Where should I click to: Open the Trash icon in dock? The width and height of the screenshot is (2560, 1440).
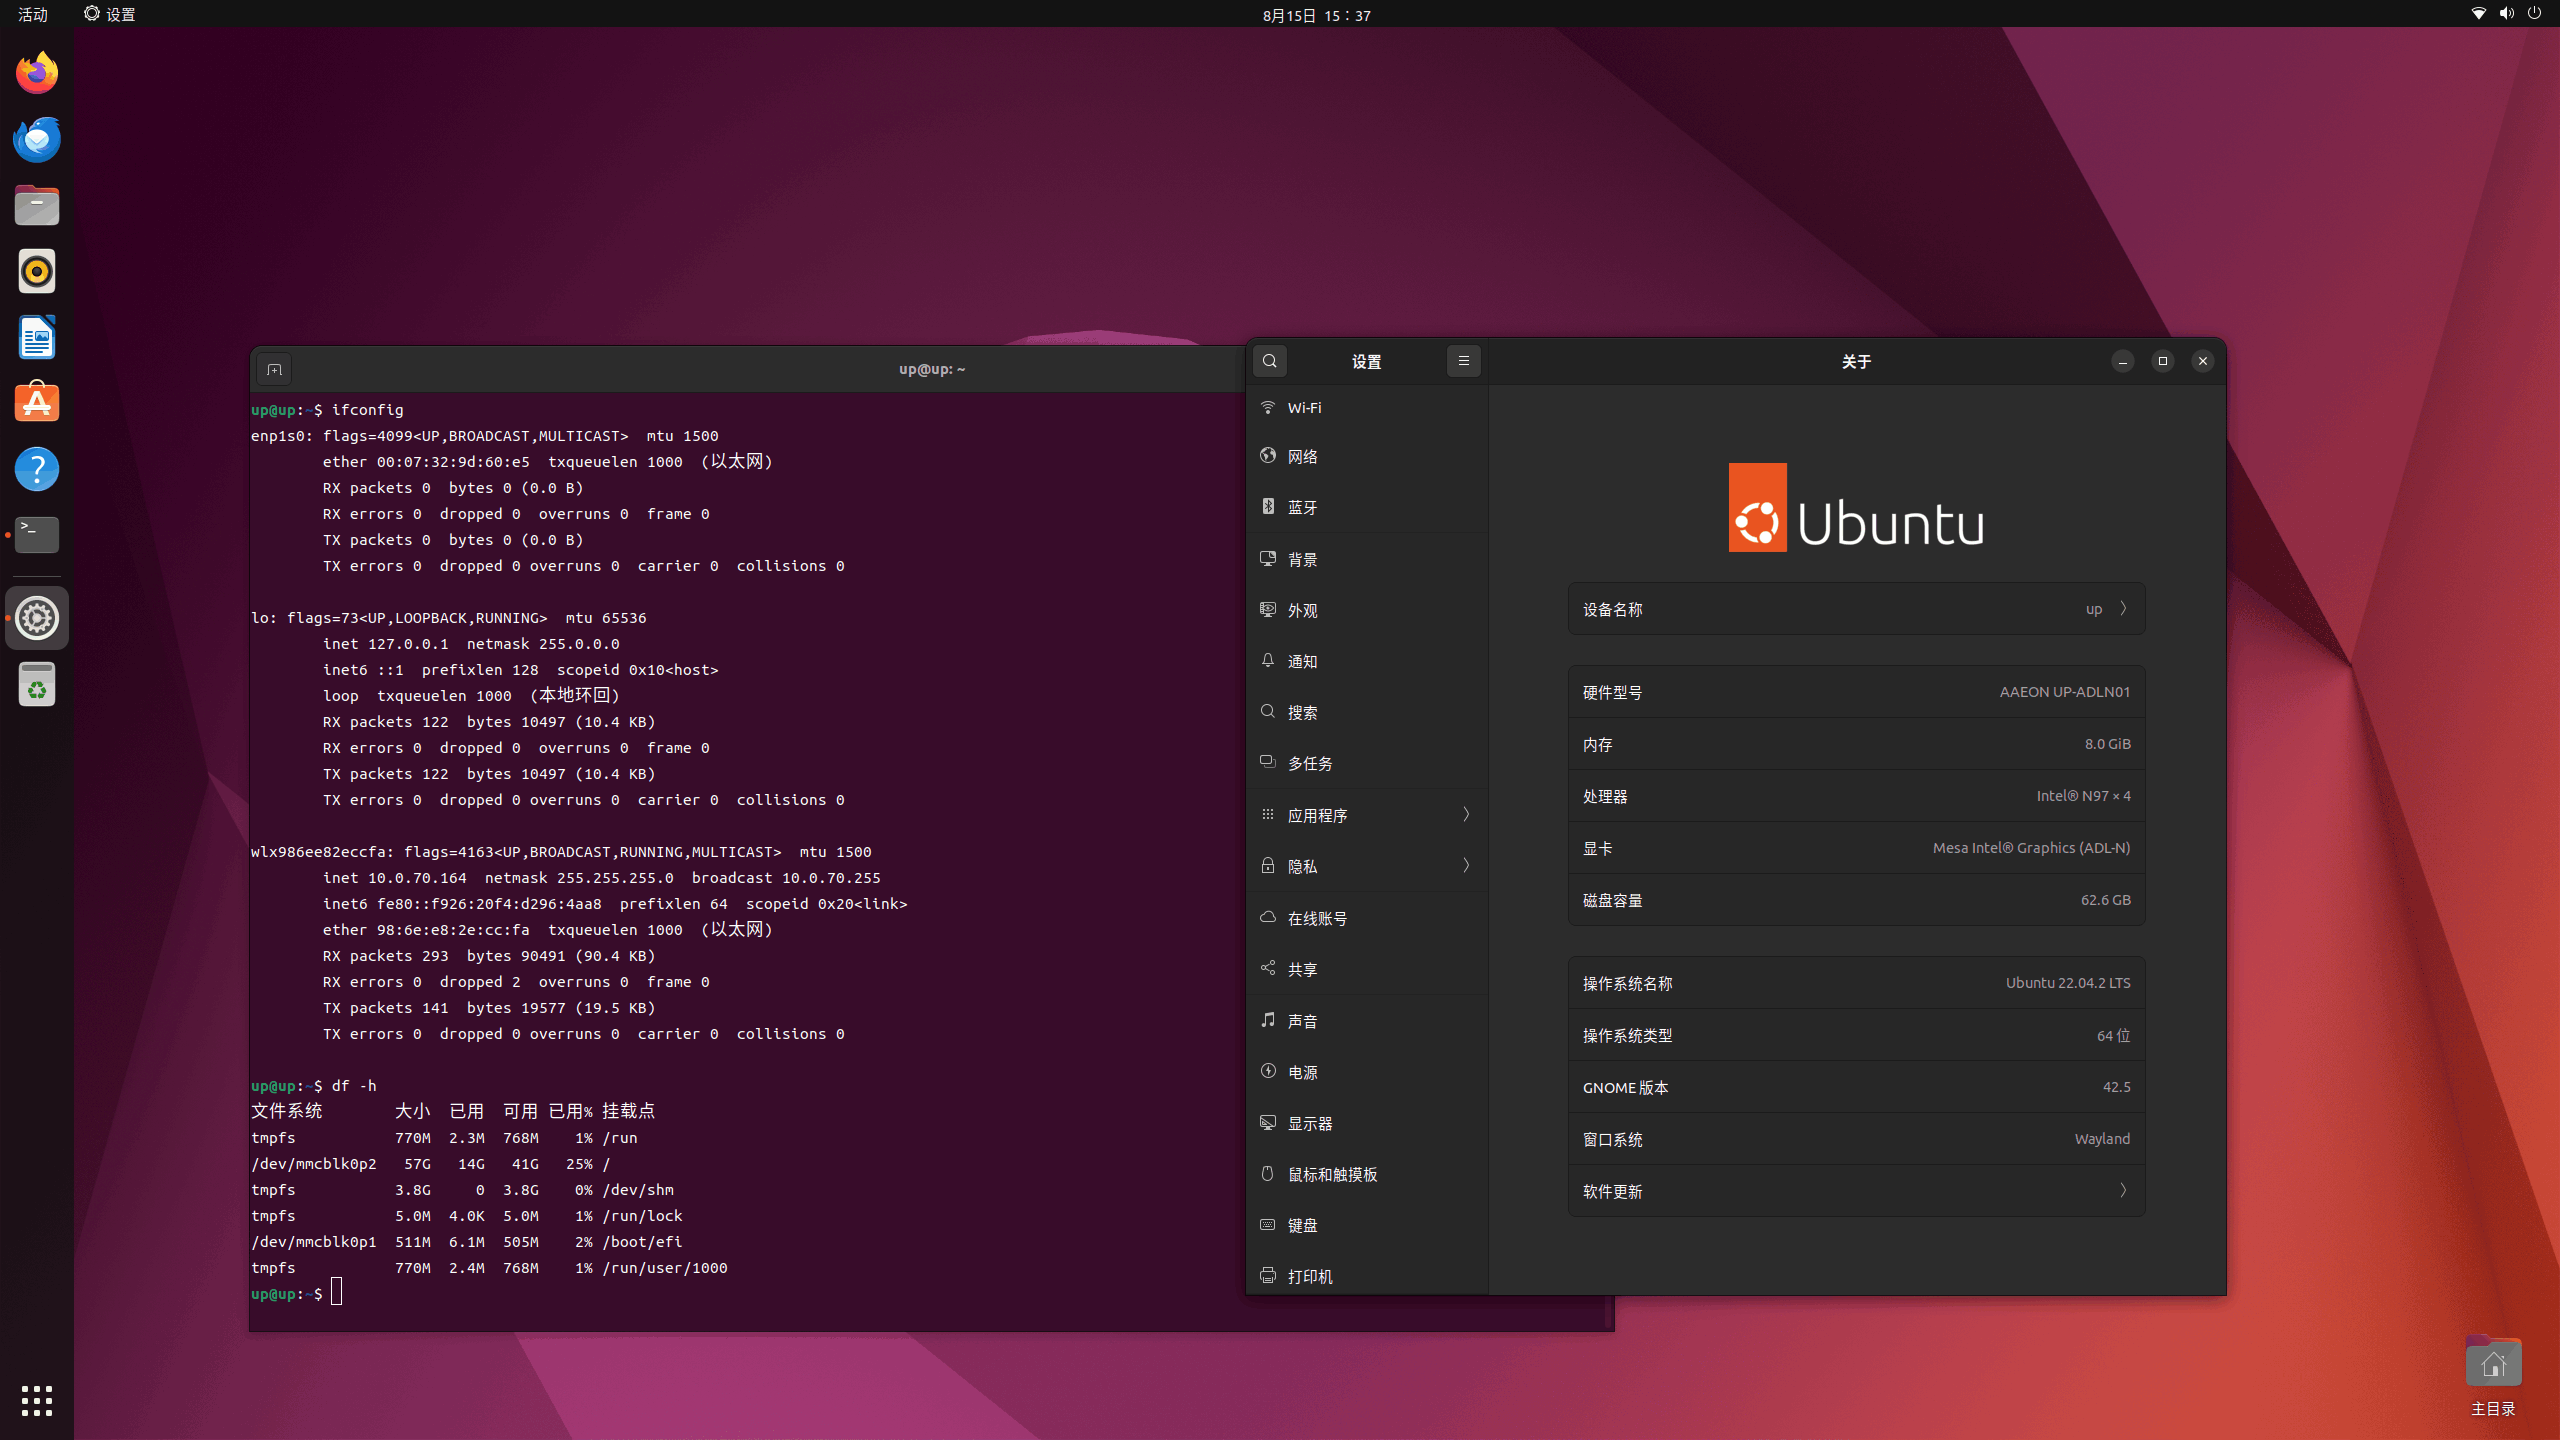click(37, 685)
